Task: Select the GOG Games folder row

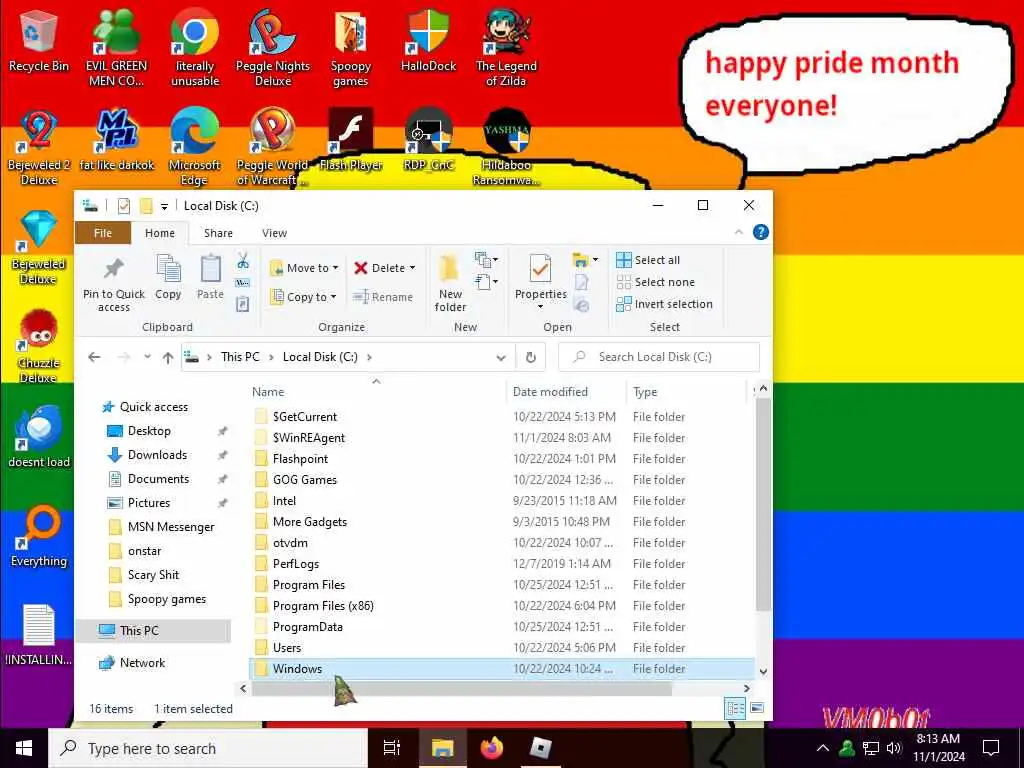Action: click(502, 479)
